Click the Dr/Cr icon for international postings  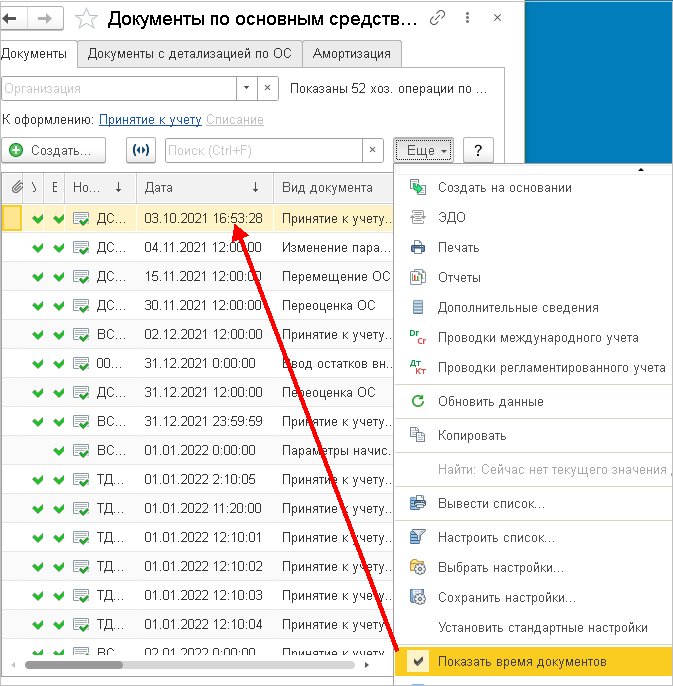(x=417, y=337)
